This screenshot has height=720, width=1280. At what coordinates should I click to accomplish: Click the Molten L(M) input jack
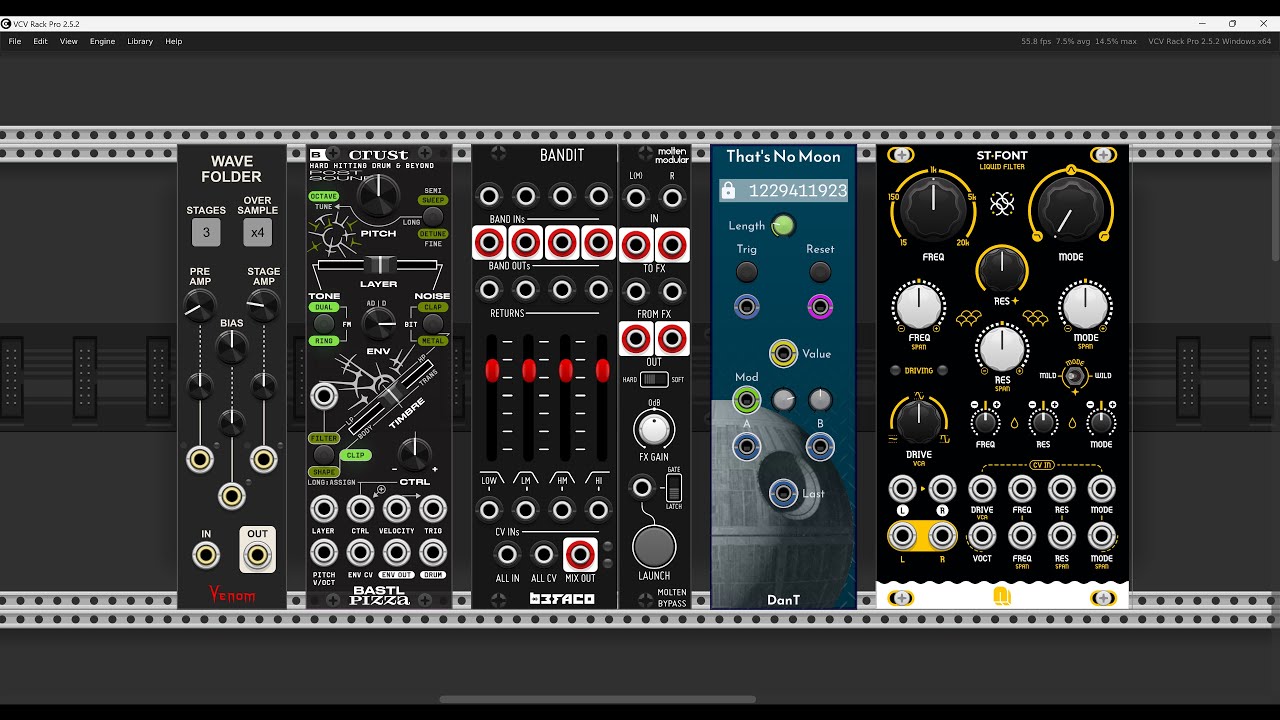click(636, 198)
